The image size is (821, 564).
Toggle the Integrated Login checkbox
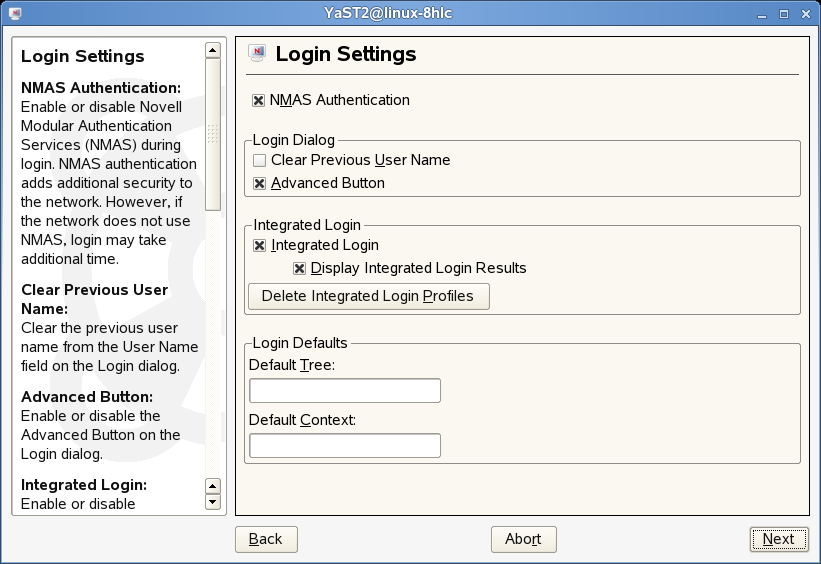click(260, 246)
